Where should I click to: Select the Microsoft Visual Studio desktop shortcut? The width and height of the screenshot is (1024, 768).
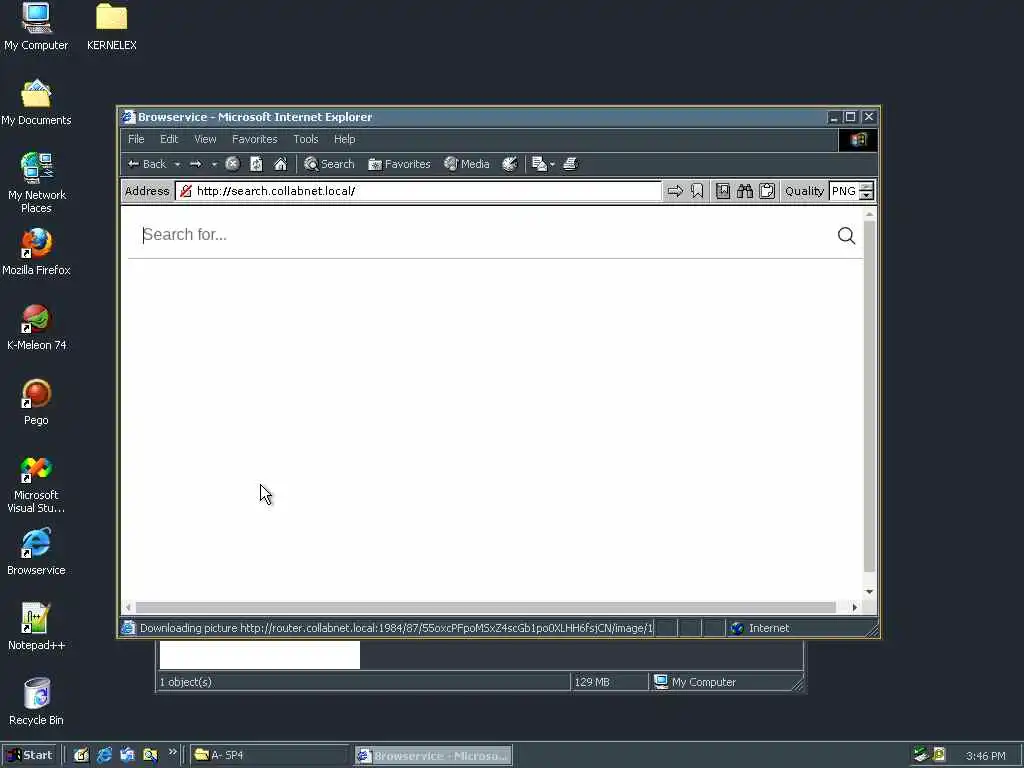[36, 484]
